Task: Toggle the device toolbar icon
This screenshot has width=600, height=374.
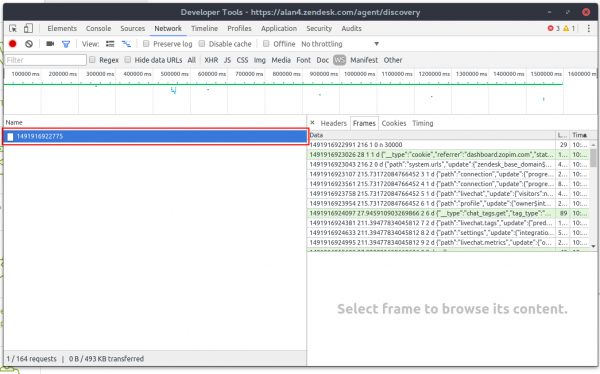Action: click(28, 28)
